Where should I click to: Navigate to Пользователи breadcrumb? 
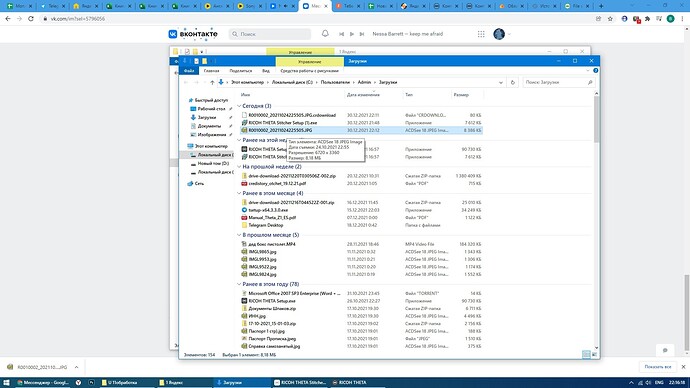tap(335, 82)
